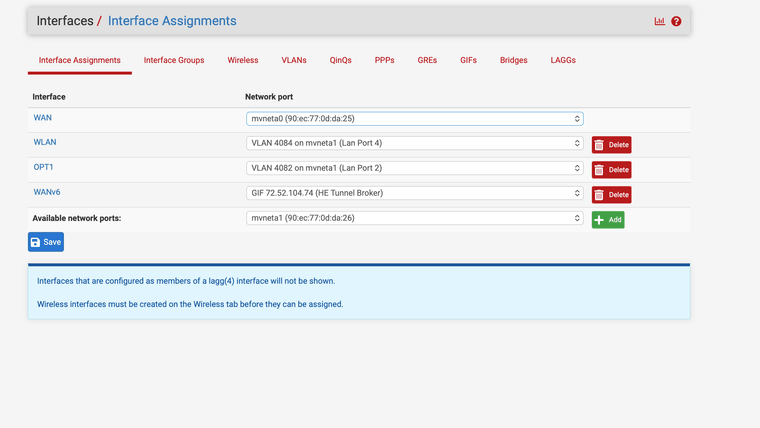Image resolution: width=760 pixels, height=428 pixels.
Task: Delete the OPT1 interface assignment
Action: click(x=611, y=170)
